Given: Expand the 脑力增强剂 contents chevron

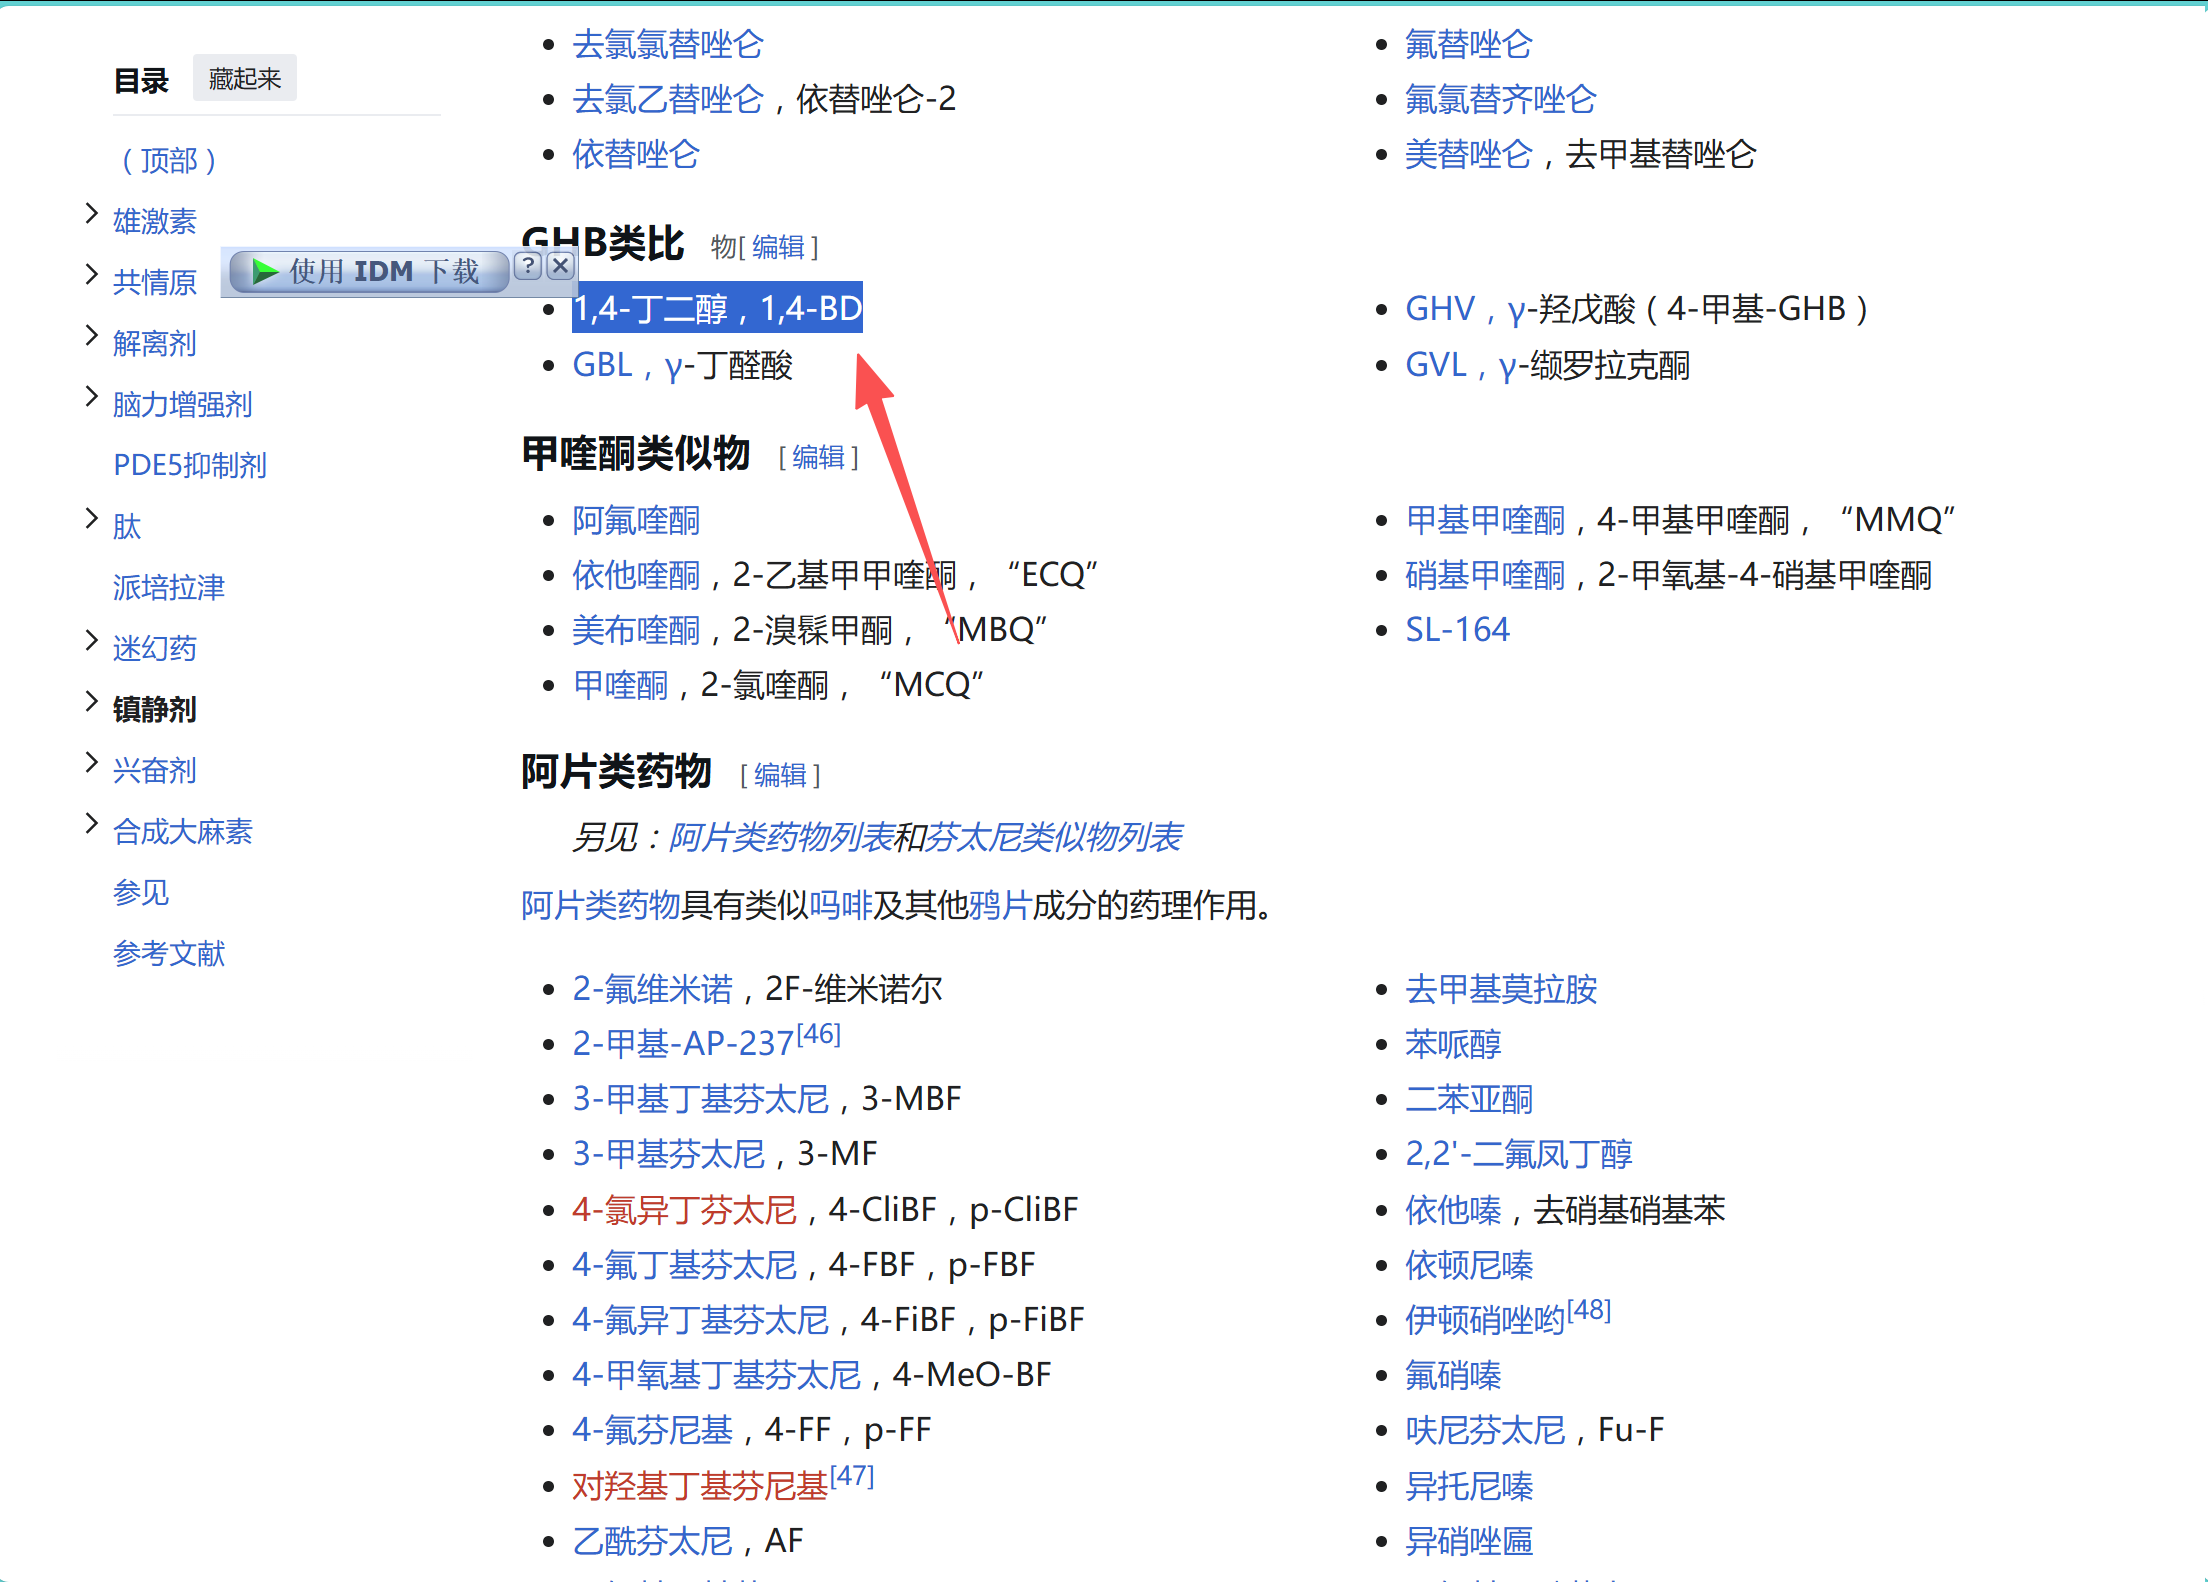Looking at the screenshot, I should pyautogui.click(x=91, y=397).
